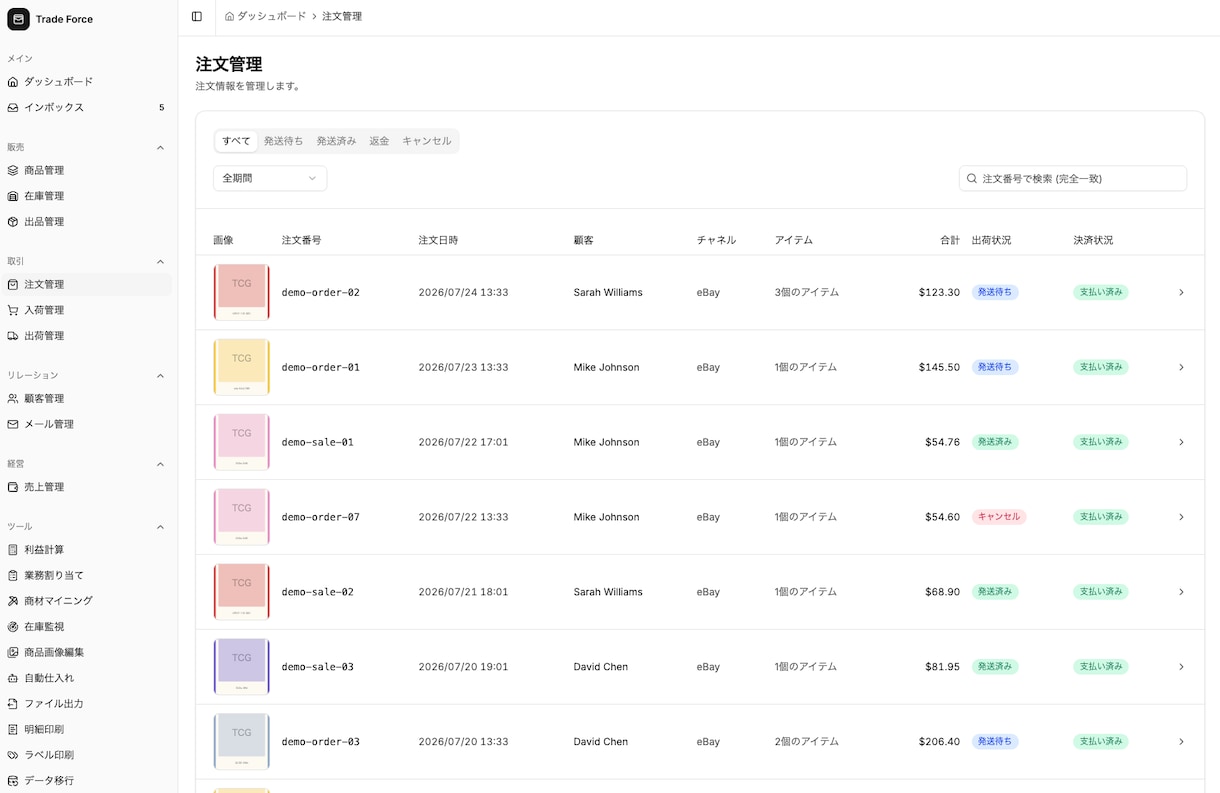Screen dimensions: 1220x793
Task: Click the 注文日時 column header
Action: click(x=438, y=240)
